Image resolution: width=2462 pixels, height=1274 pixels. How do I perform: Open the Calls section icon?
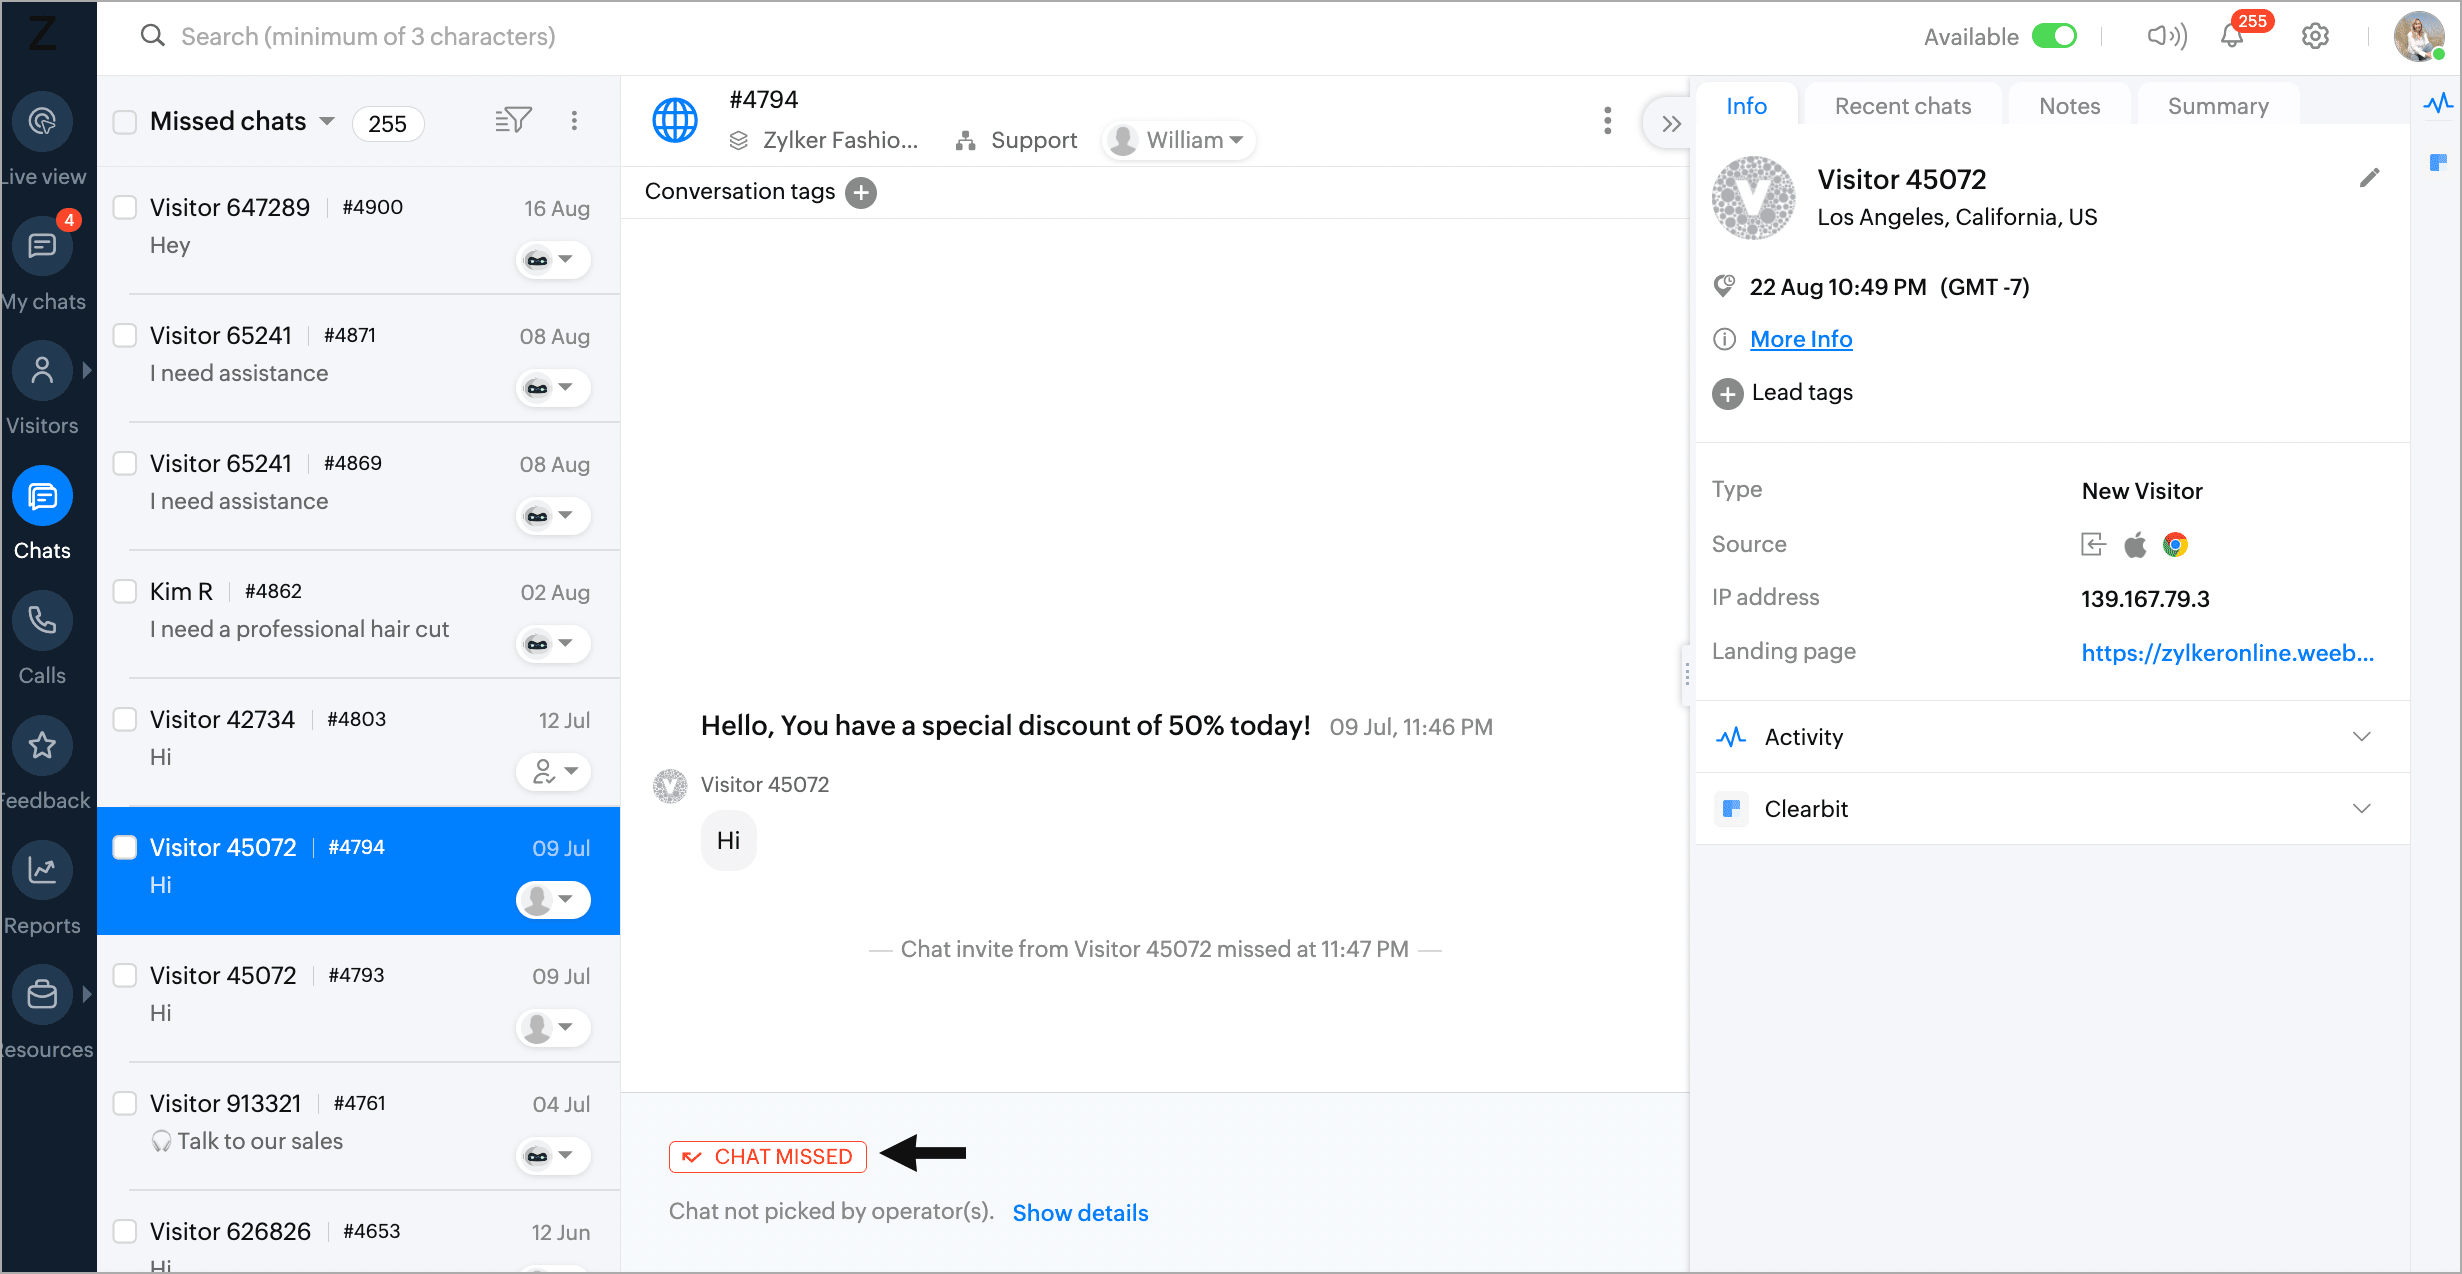click(x=42, y=621)
